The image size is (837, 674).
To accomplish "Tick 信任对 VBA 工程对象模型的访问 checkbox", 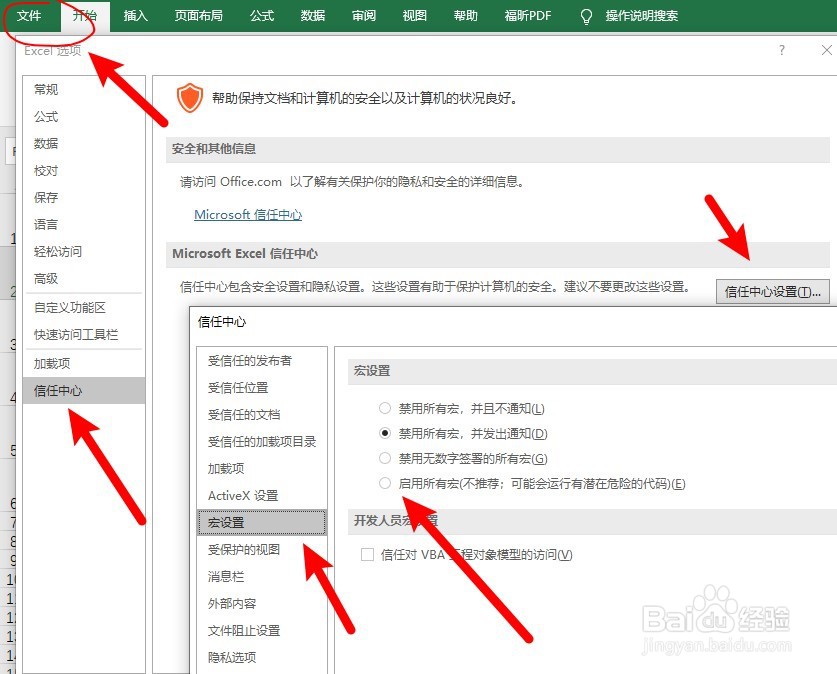I will (x=367, y=554).
